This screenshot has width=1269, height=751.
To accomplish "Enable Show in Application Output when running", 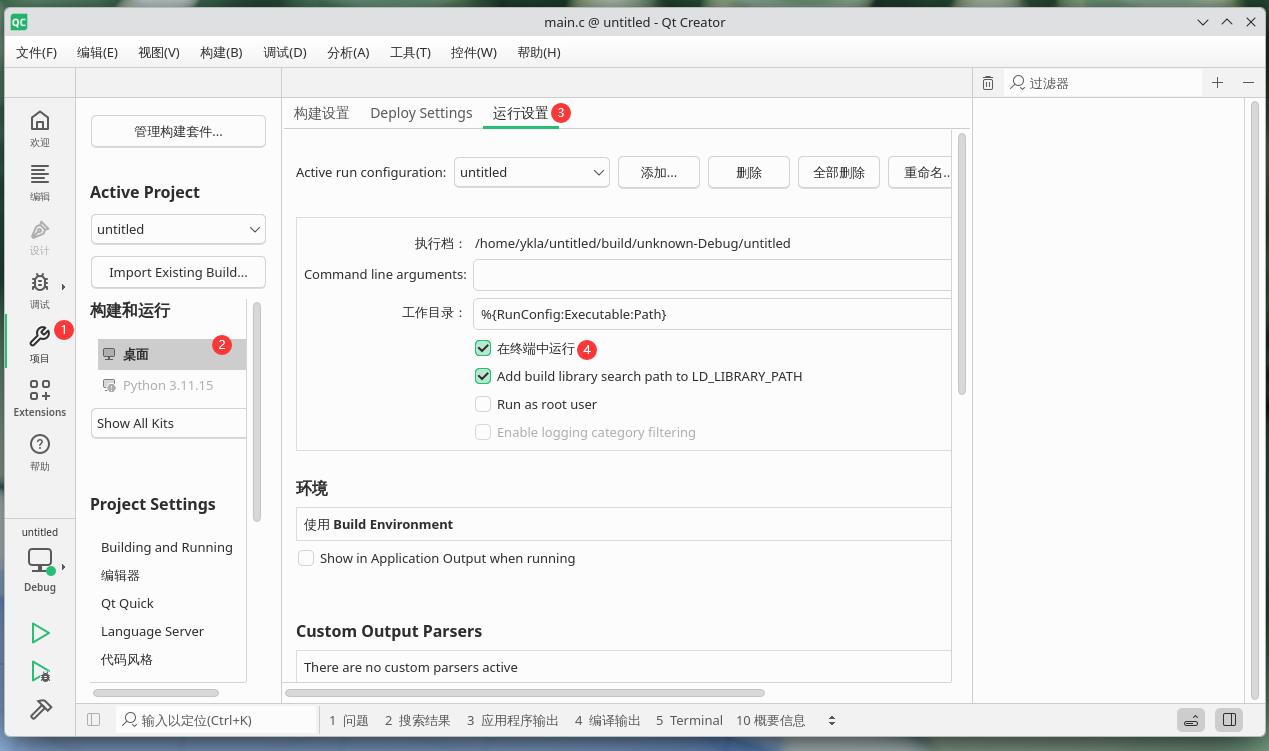I will click(306, 558).
